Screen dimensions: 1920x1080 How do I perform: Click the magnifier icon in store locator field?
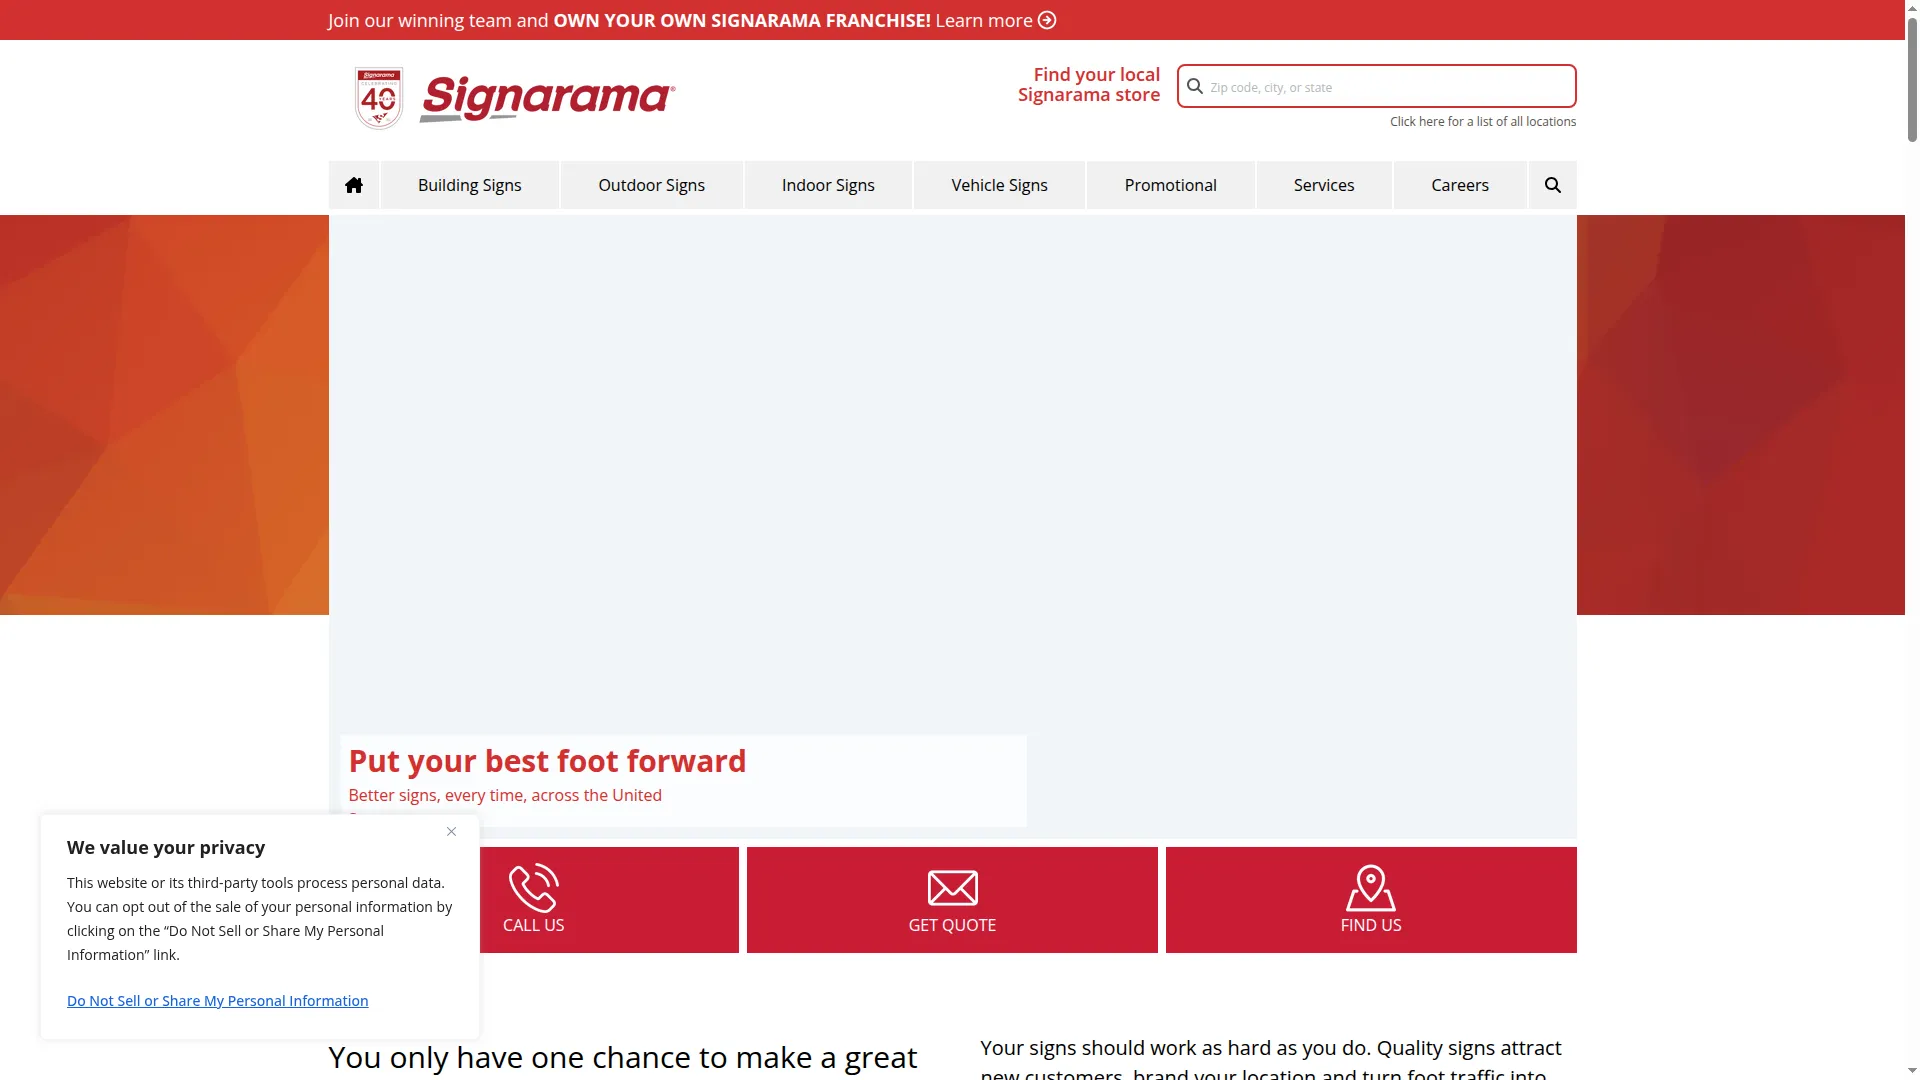(x=1195, y=87)
